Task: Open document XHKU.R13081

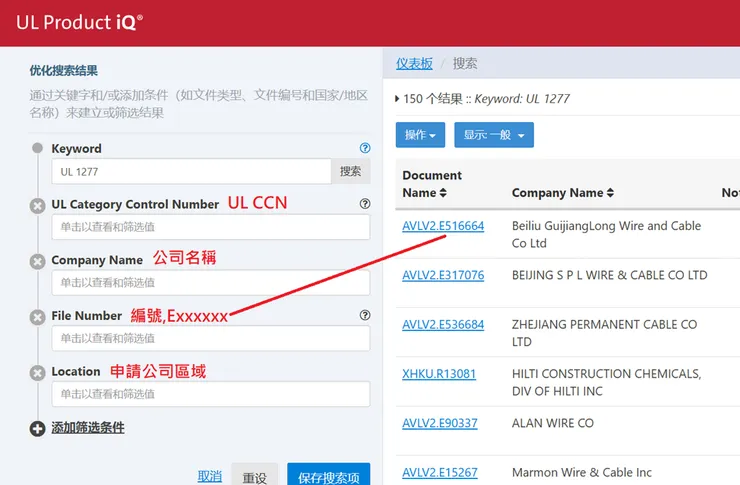Action: [439, 374]
